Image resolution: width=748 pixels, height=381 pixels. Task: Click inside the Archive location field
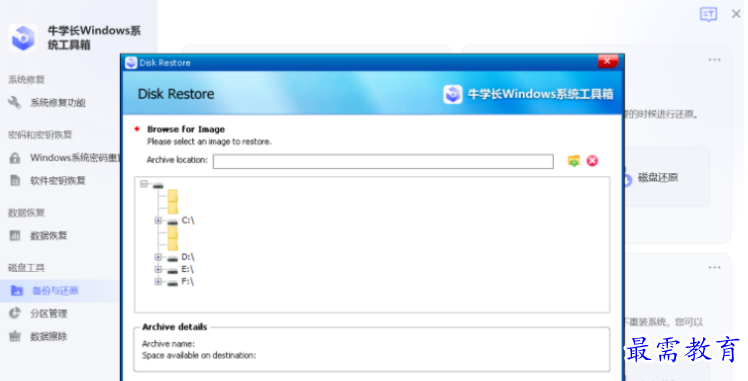point(383,161)
